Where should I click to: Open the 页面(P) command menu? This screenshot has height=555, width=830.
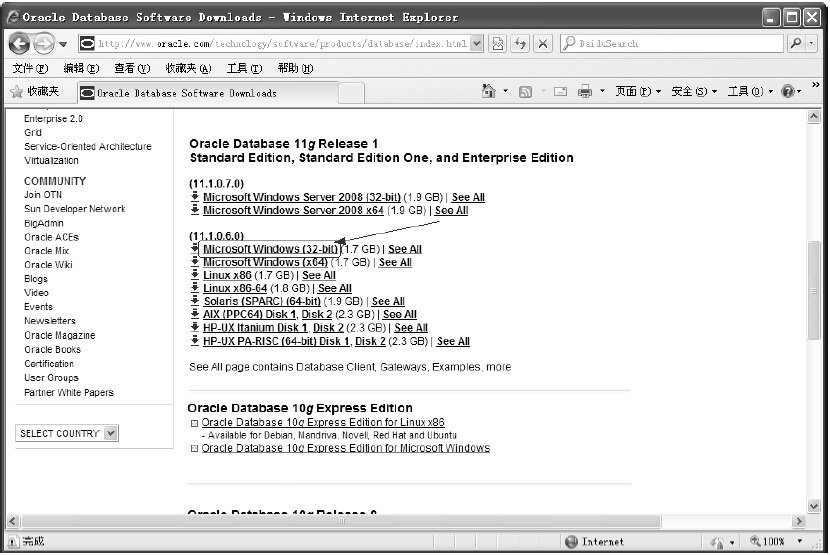click(x=638, y=92)
